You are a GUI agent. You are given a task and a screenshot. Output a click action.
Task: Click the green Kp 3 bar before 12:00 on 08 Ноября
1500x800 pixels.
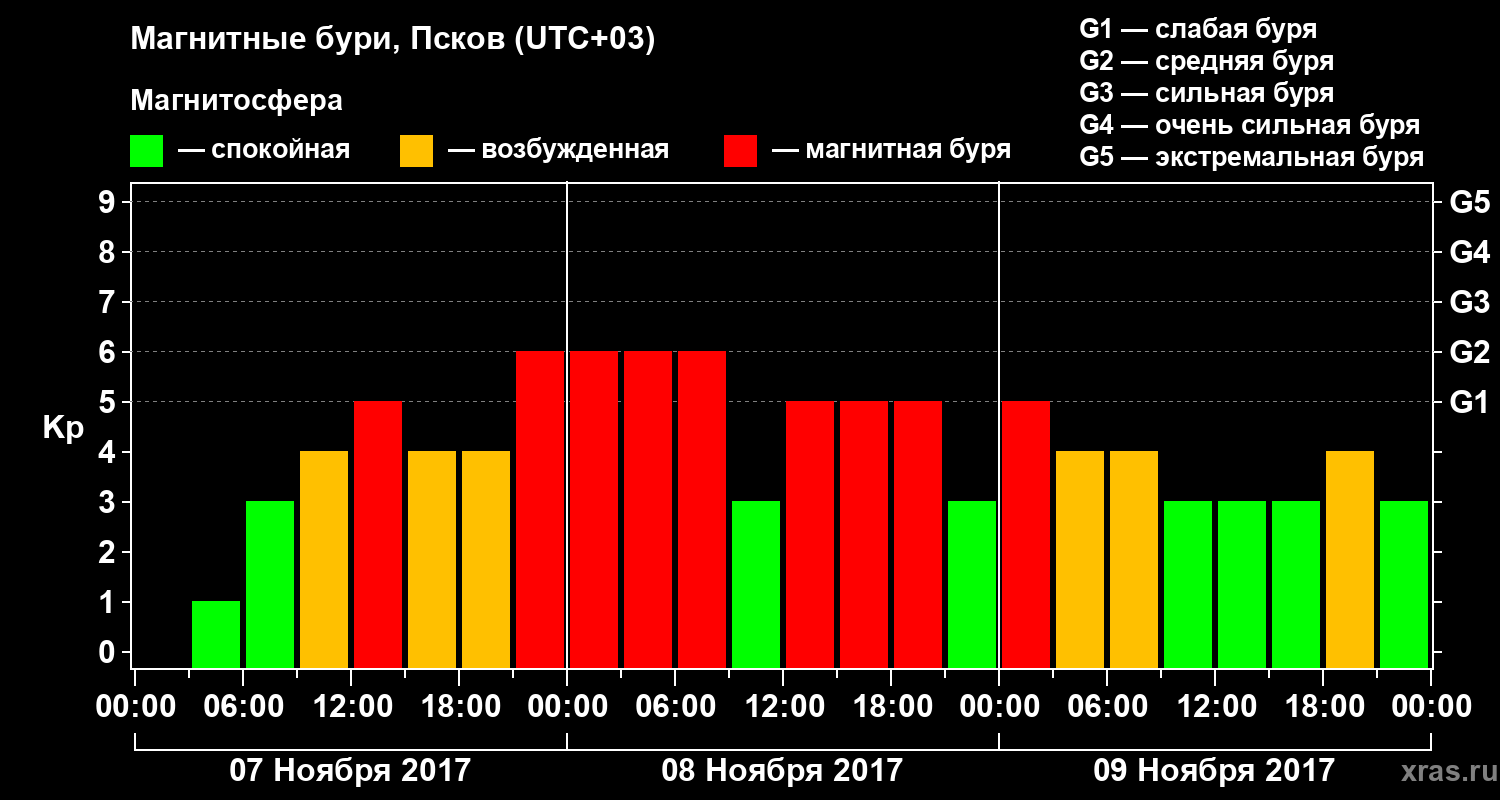pyautogui.click(x=756, y=584)
